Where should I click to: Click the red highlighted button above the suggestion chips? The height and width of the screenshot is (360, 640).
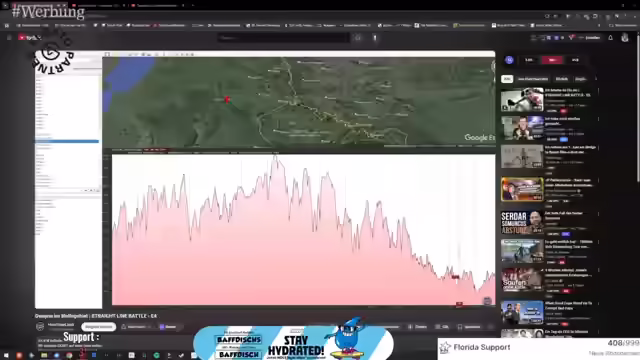point(552,60)
